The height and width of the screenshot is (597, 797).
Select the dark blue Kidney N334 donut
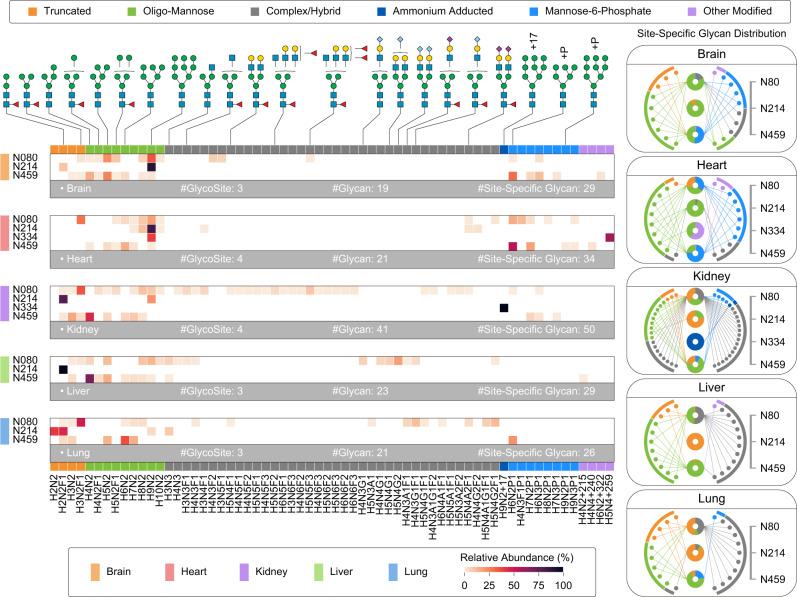(695, 342)
